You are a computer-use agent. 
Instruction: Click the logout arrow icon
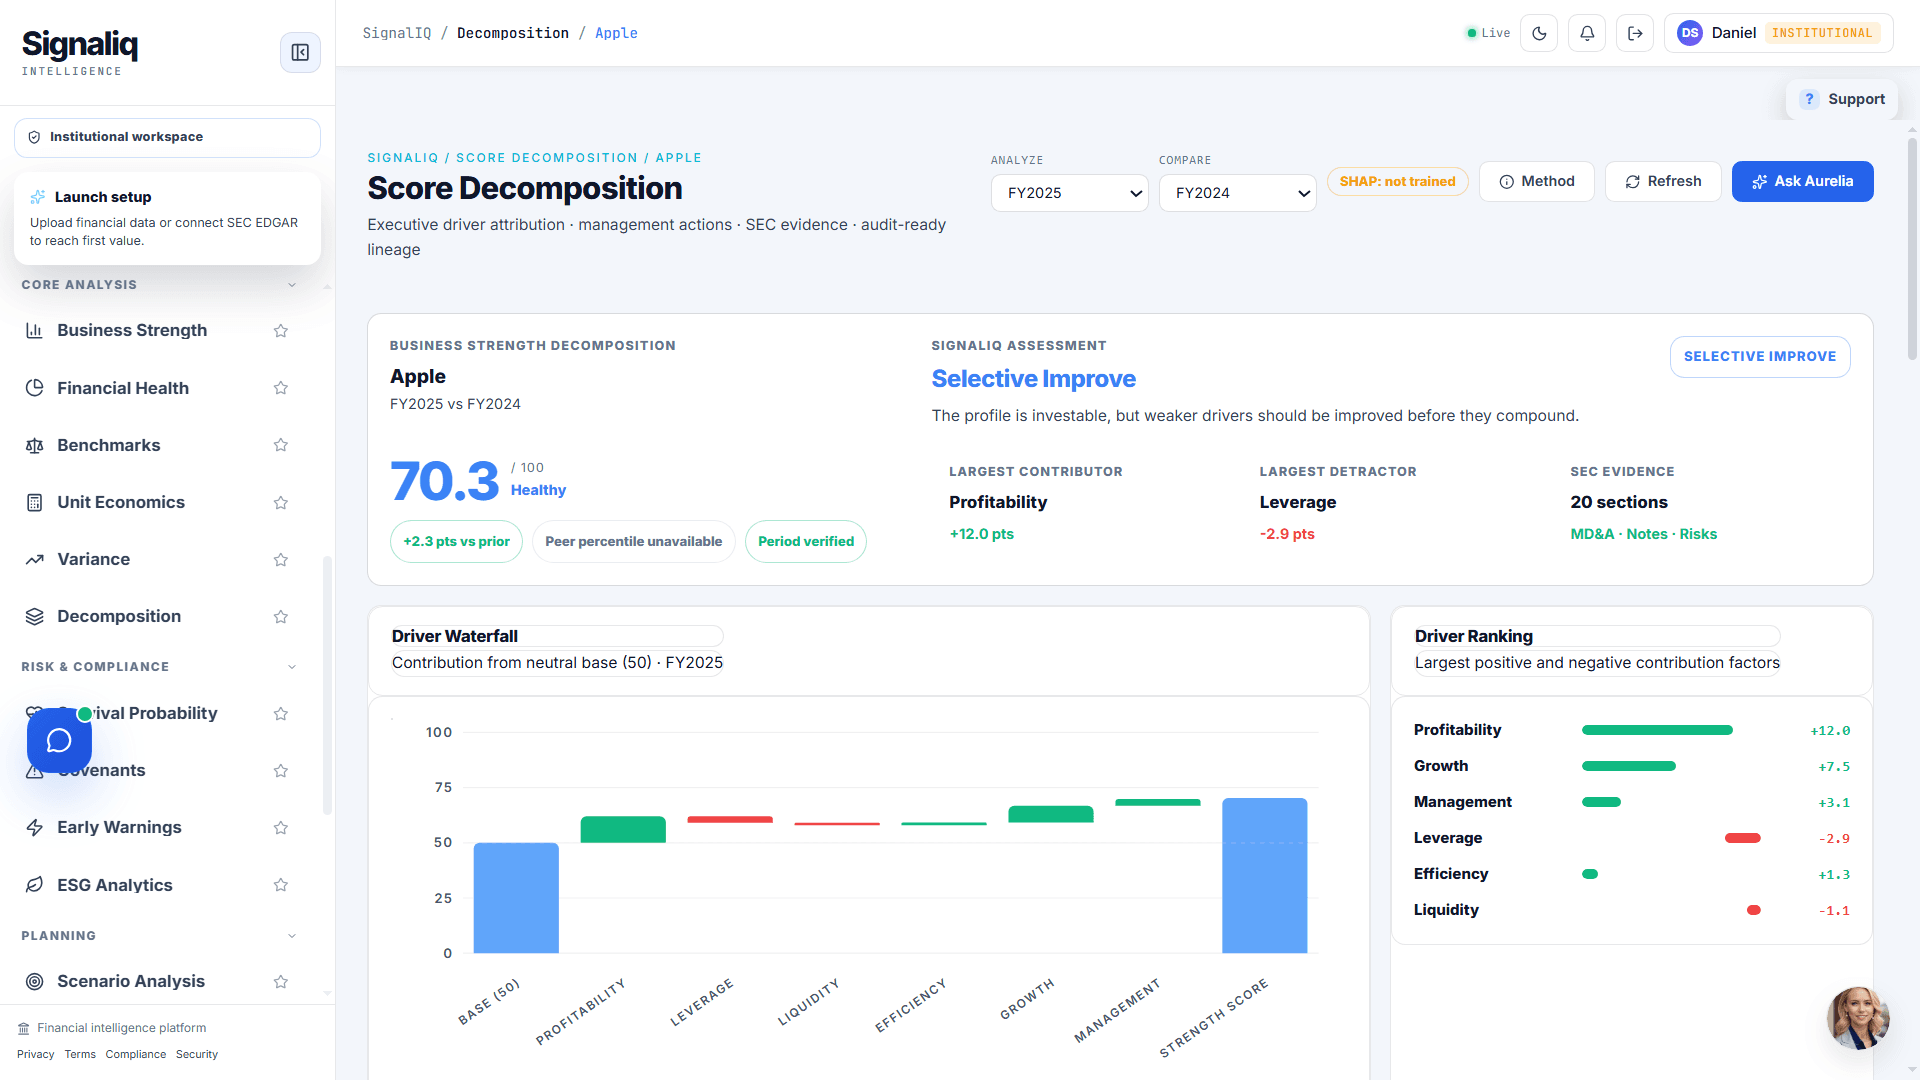tap(1635, 33)
